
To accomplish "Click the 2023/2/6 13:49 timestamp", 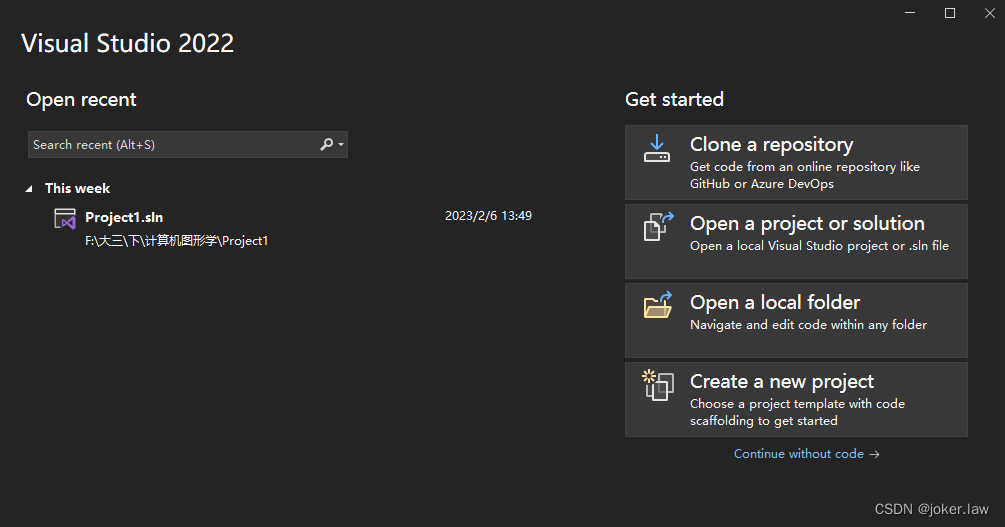I will point(488,216).
